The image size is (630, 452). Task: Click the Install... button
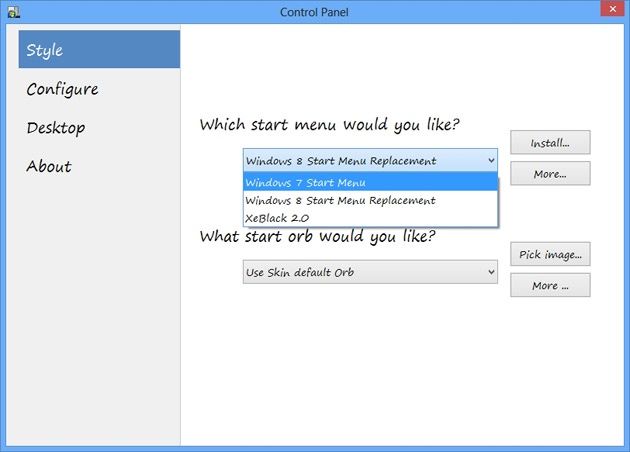(550, 143)
